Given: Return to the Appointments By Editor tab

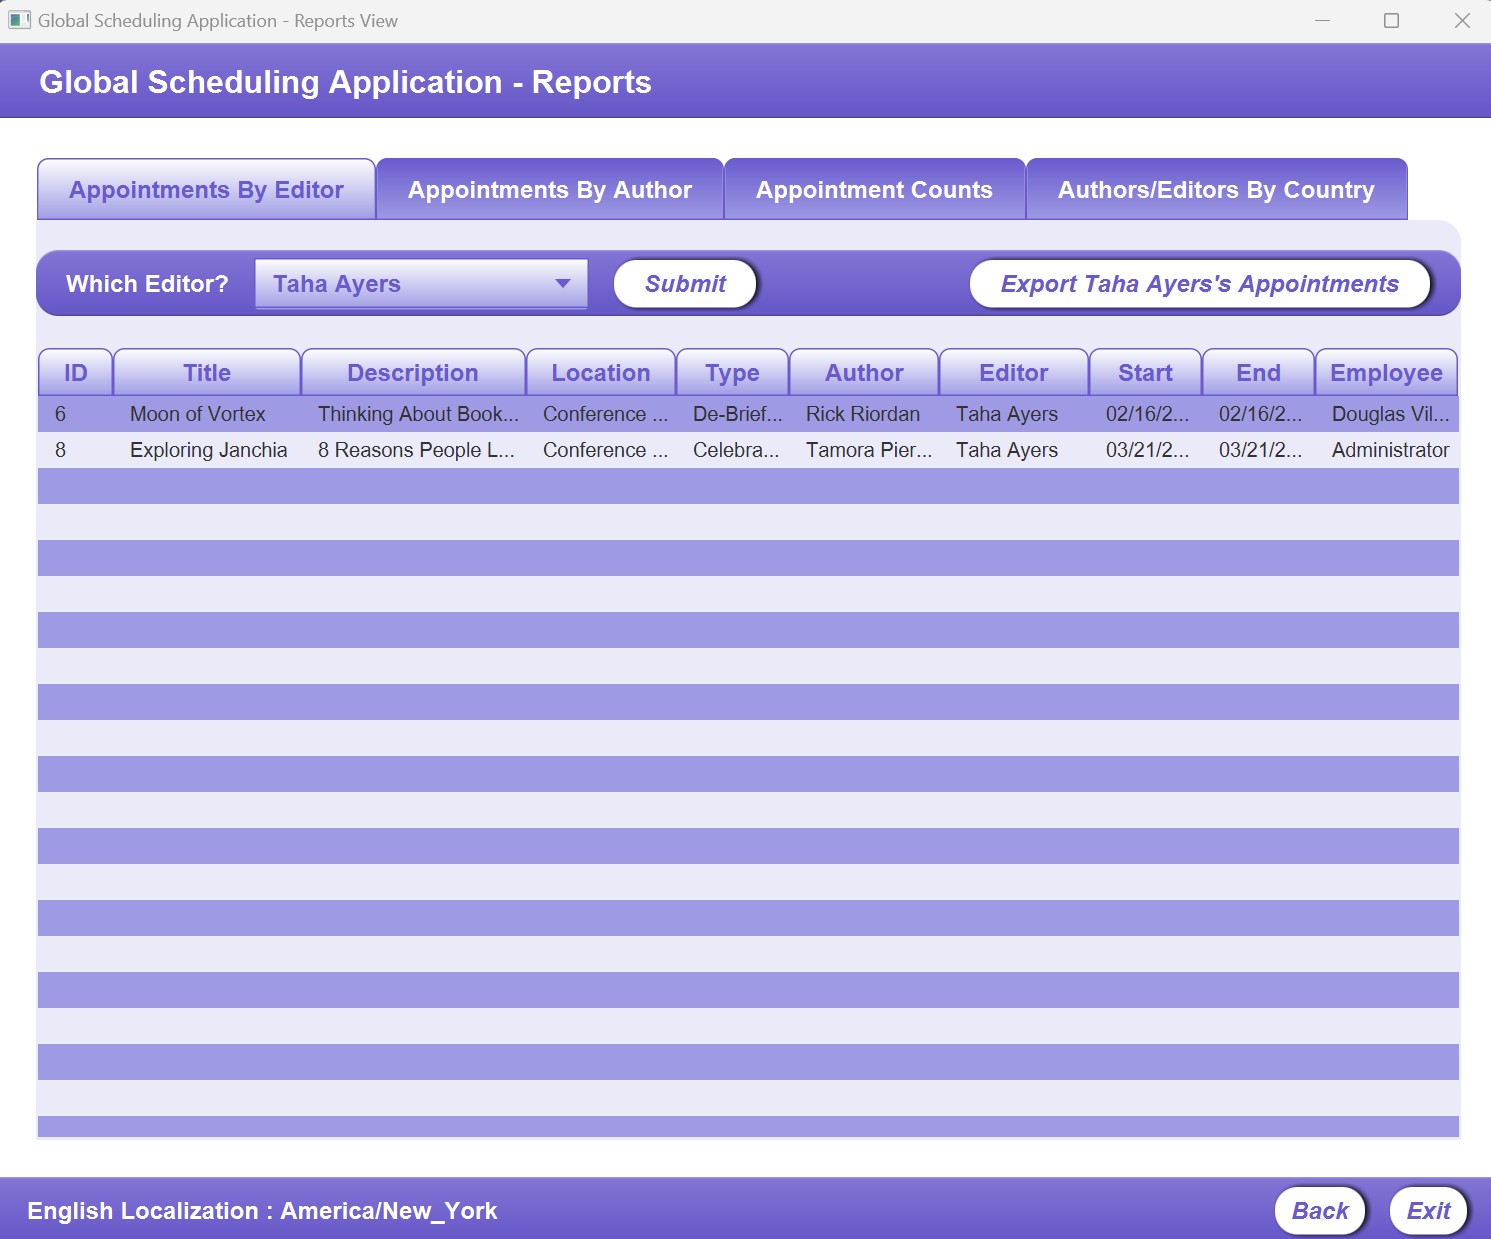Looking at the screenshot, I should tap(205, 189).
